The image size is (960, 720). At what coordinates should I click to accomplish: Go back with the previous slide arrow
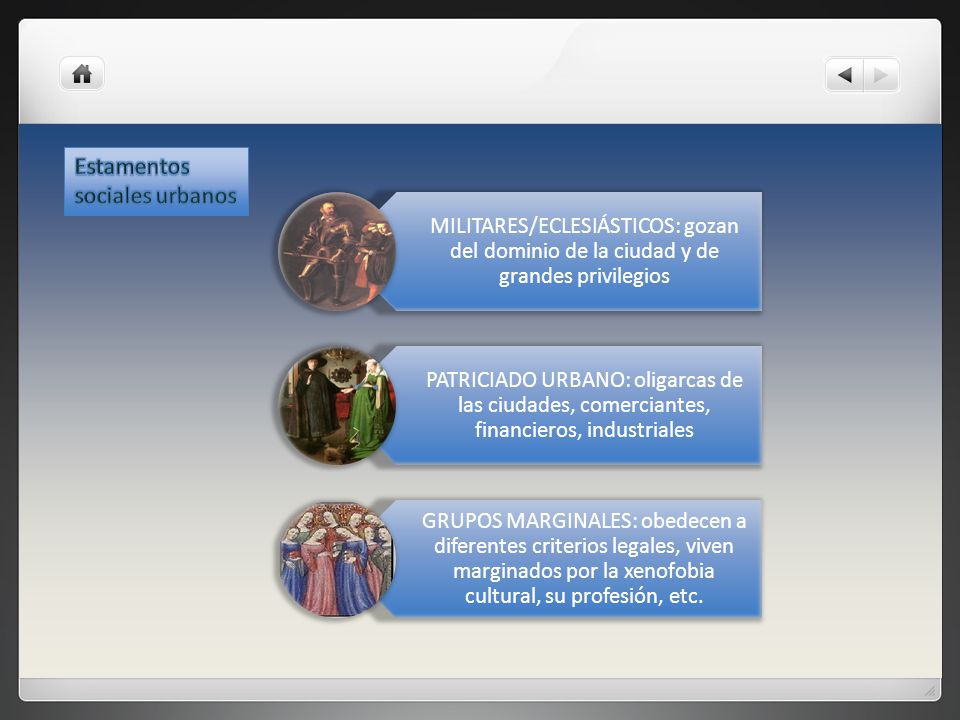[844, 75]
